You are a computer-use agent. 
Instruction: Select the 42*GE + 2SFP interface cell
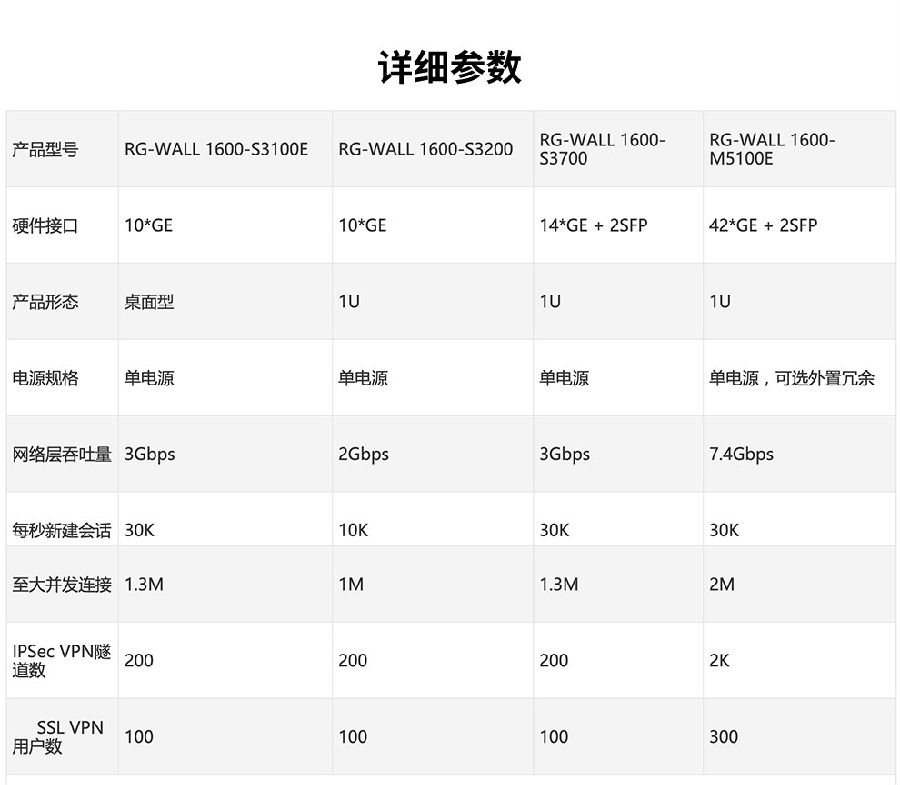point(763,226)
